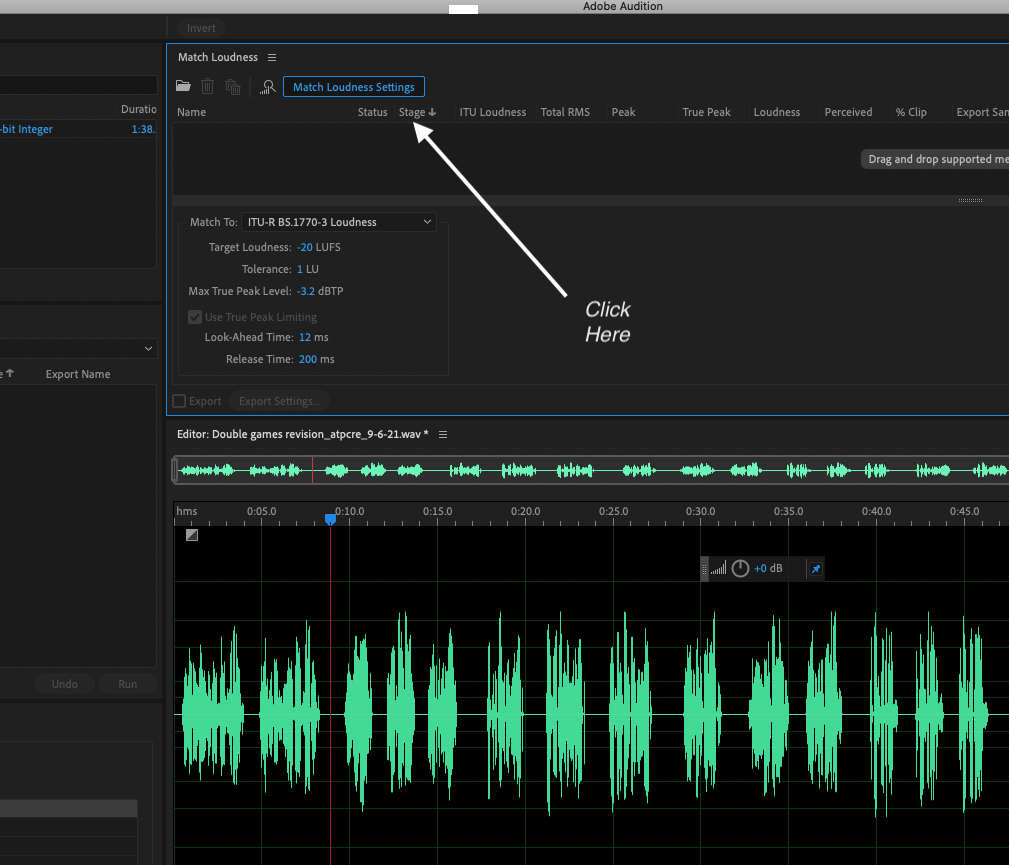Click the scan loudness icon
Screen dimensions: 1009x865
click(267, 87)
